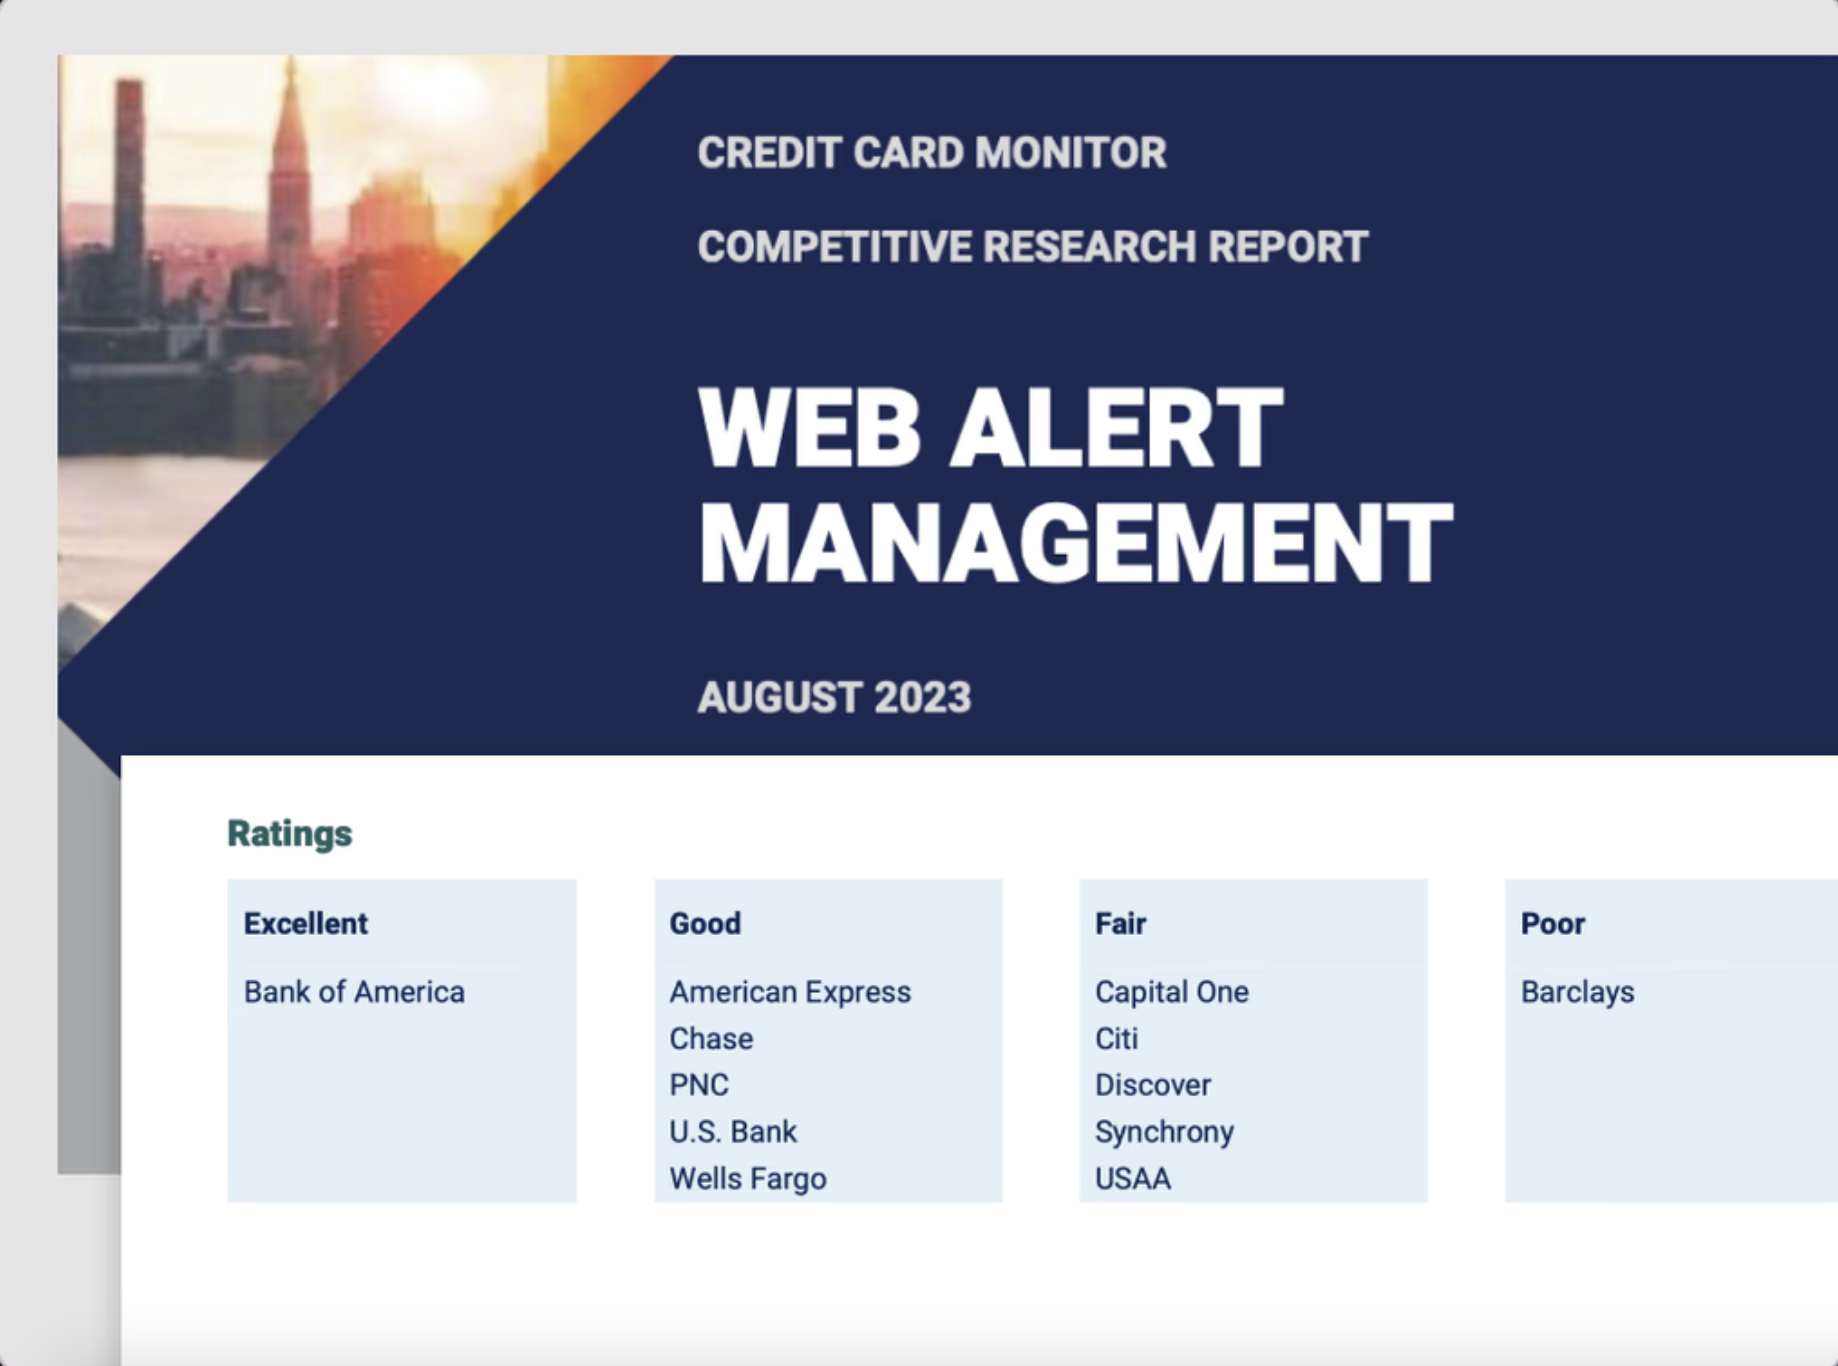This screenshot has height=1366, width=1838.
Task: Select the COMPETITIVE RESEARCH REPORT subtitle
Action: 1032,247
